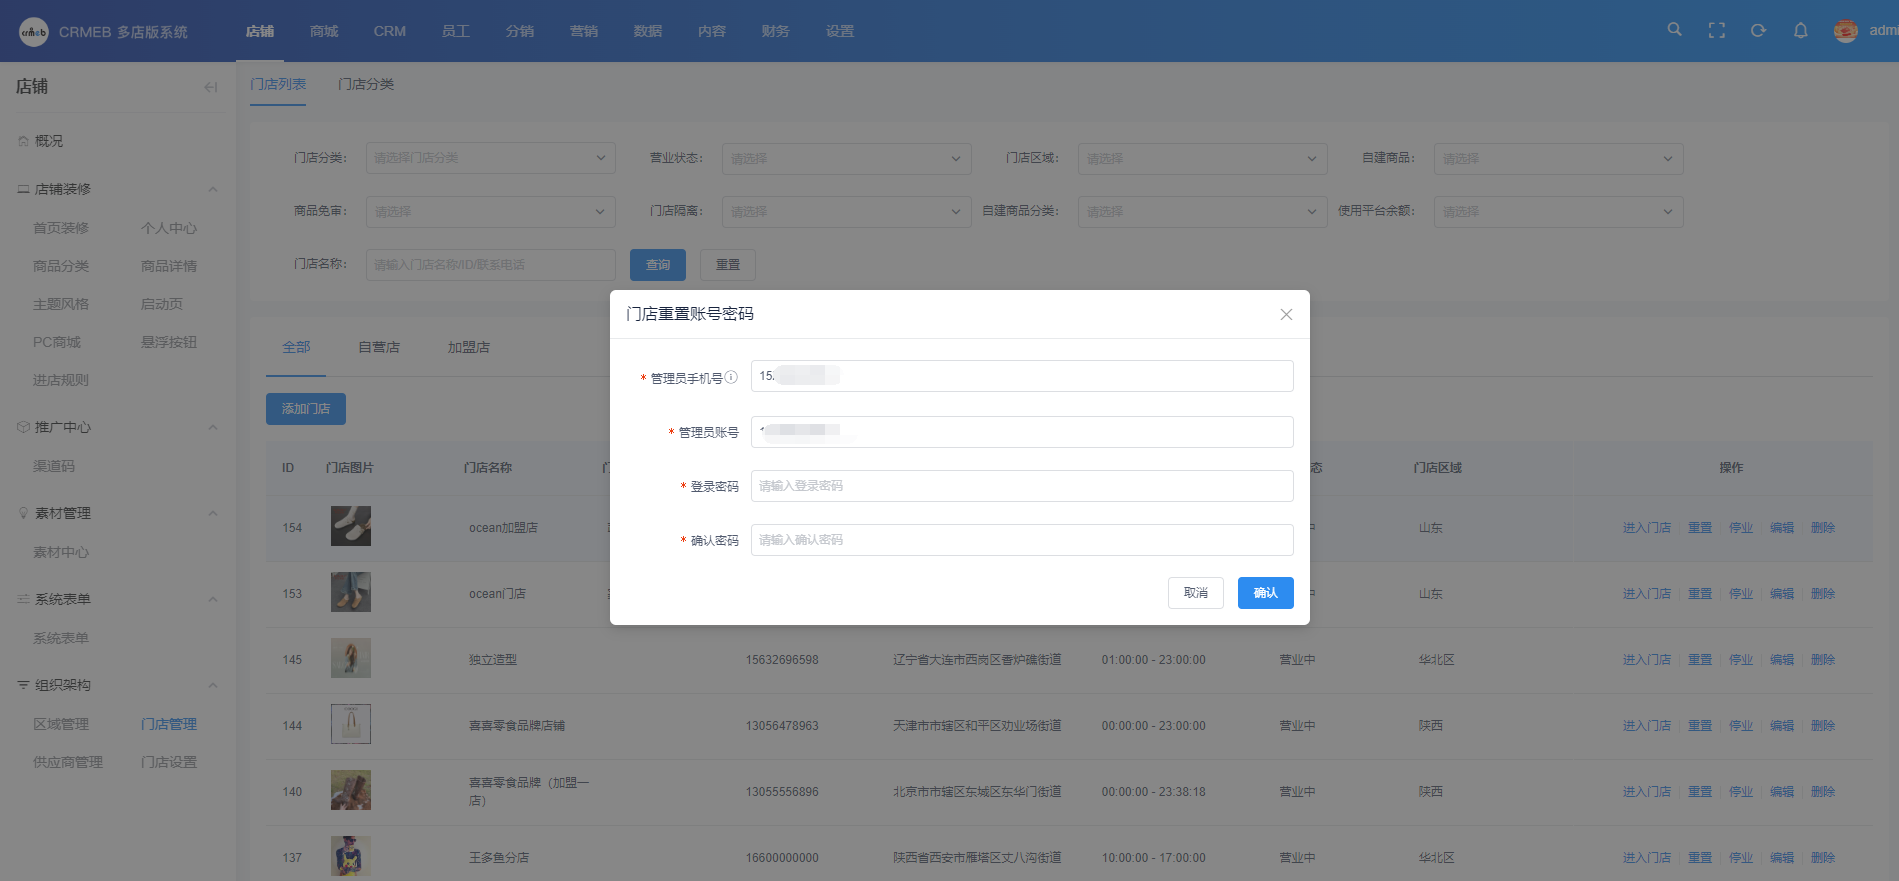This screenshot has width=1899, height=881.
Task: Close the reset password dialog
Action: click(x=1286, y=314)
